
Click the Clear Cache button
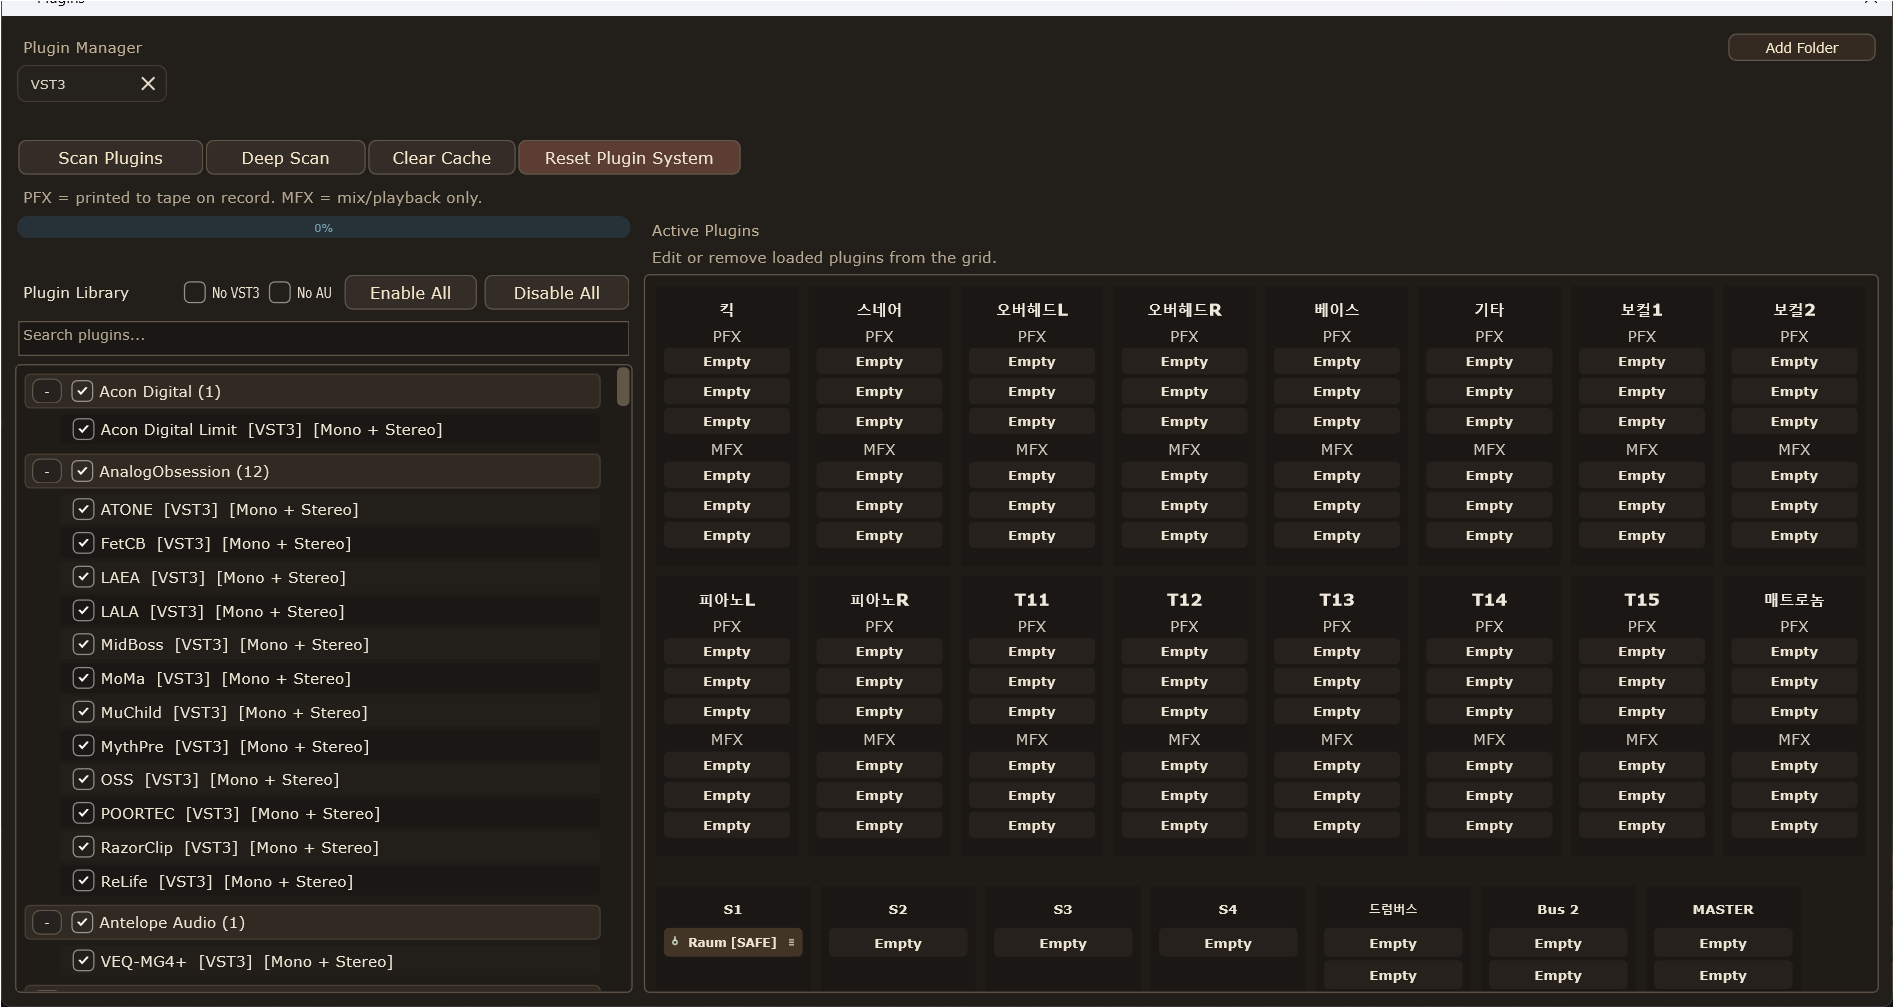click(442, 158)
